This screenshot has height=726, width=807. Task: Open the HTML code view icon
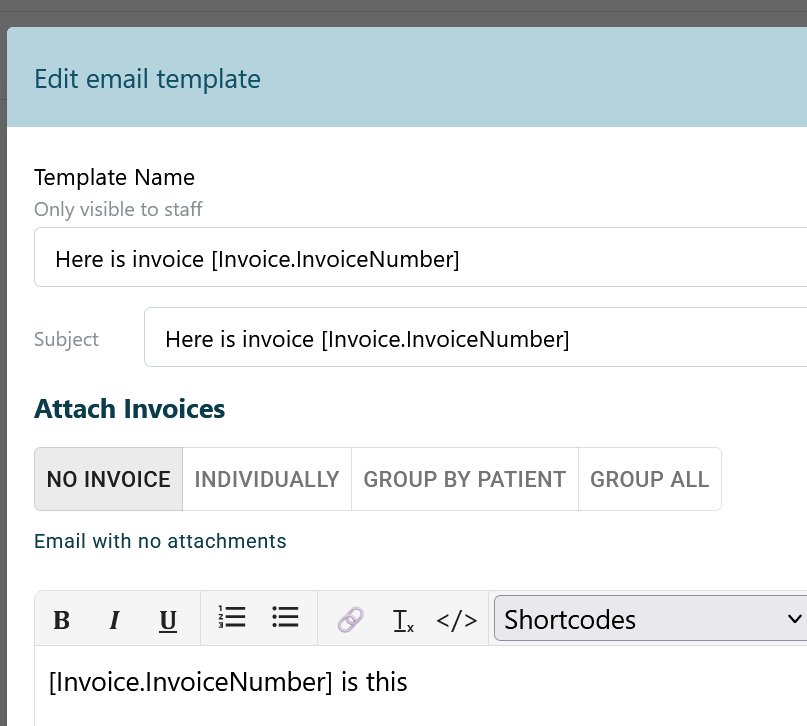tap(457, 620)
